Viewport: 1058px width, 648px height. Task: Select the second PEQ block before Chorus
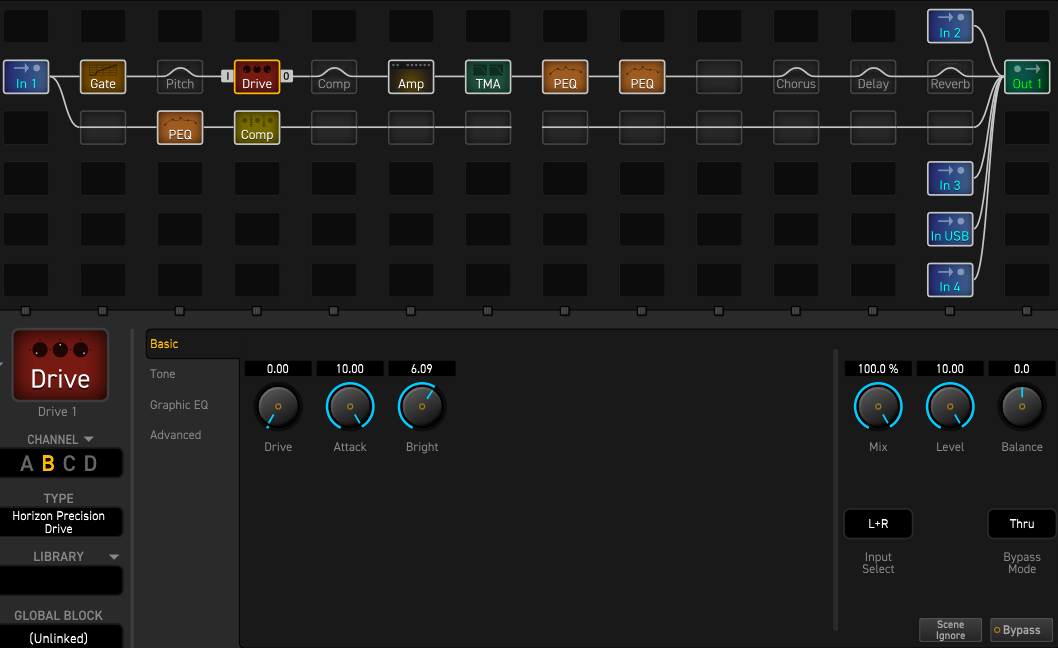[x=642, y=76]
